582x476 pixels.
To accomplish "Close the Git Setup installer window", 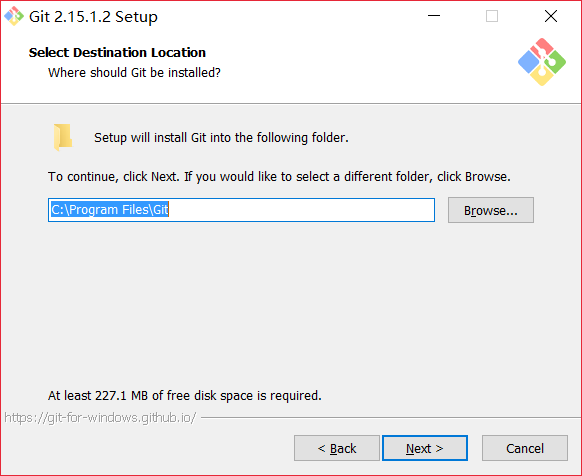I will coord(551,16).
